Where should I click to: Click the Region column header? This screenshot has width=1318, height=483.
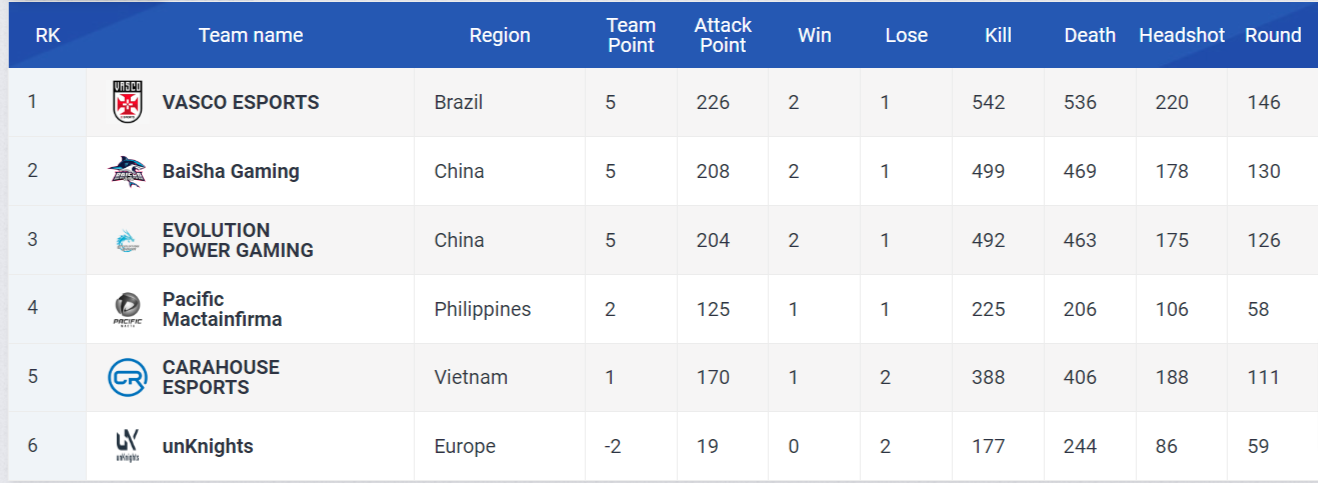point(499,35)
